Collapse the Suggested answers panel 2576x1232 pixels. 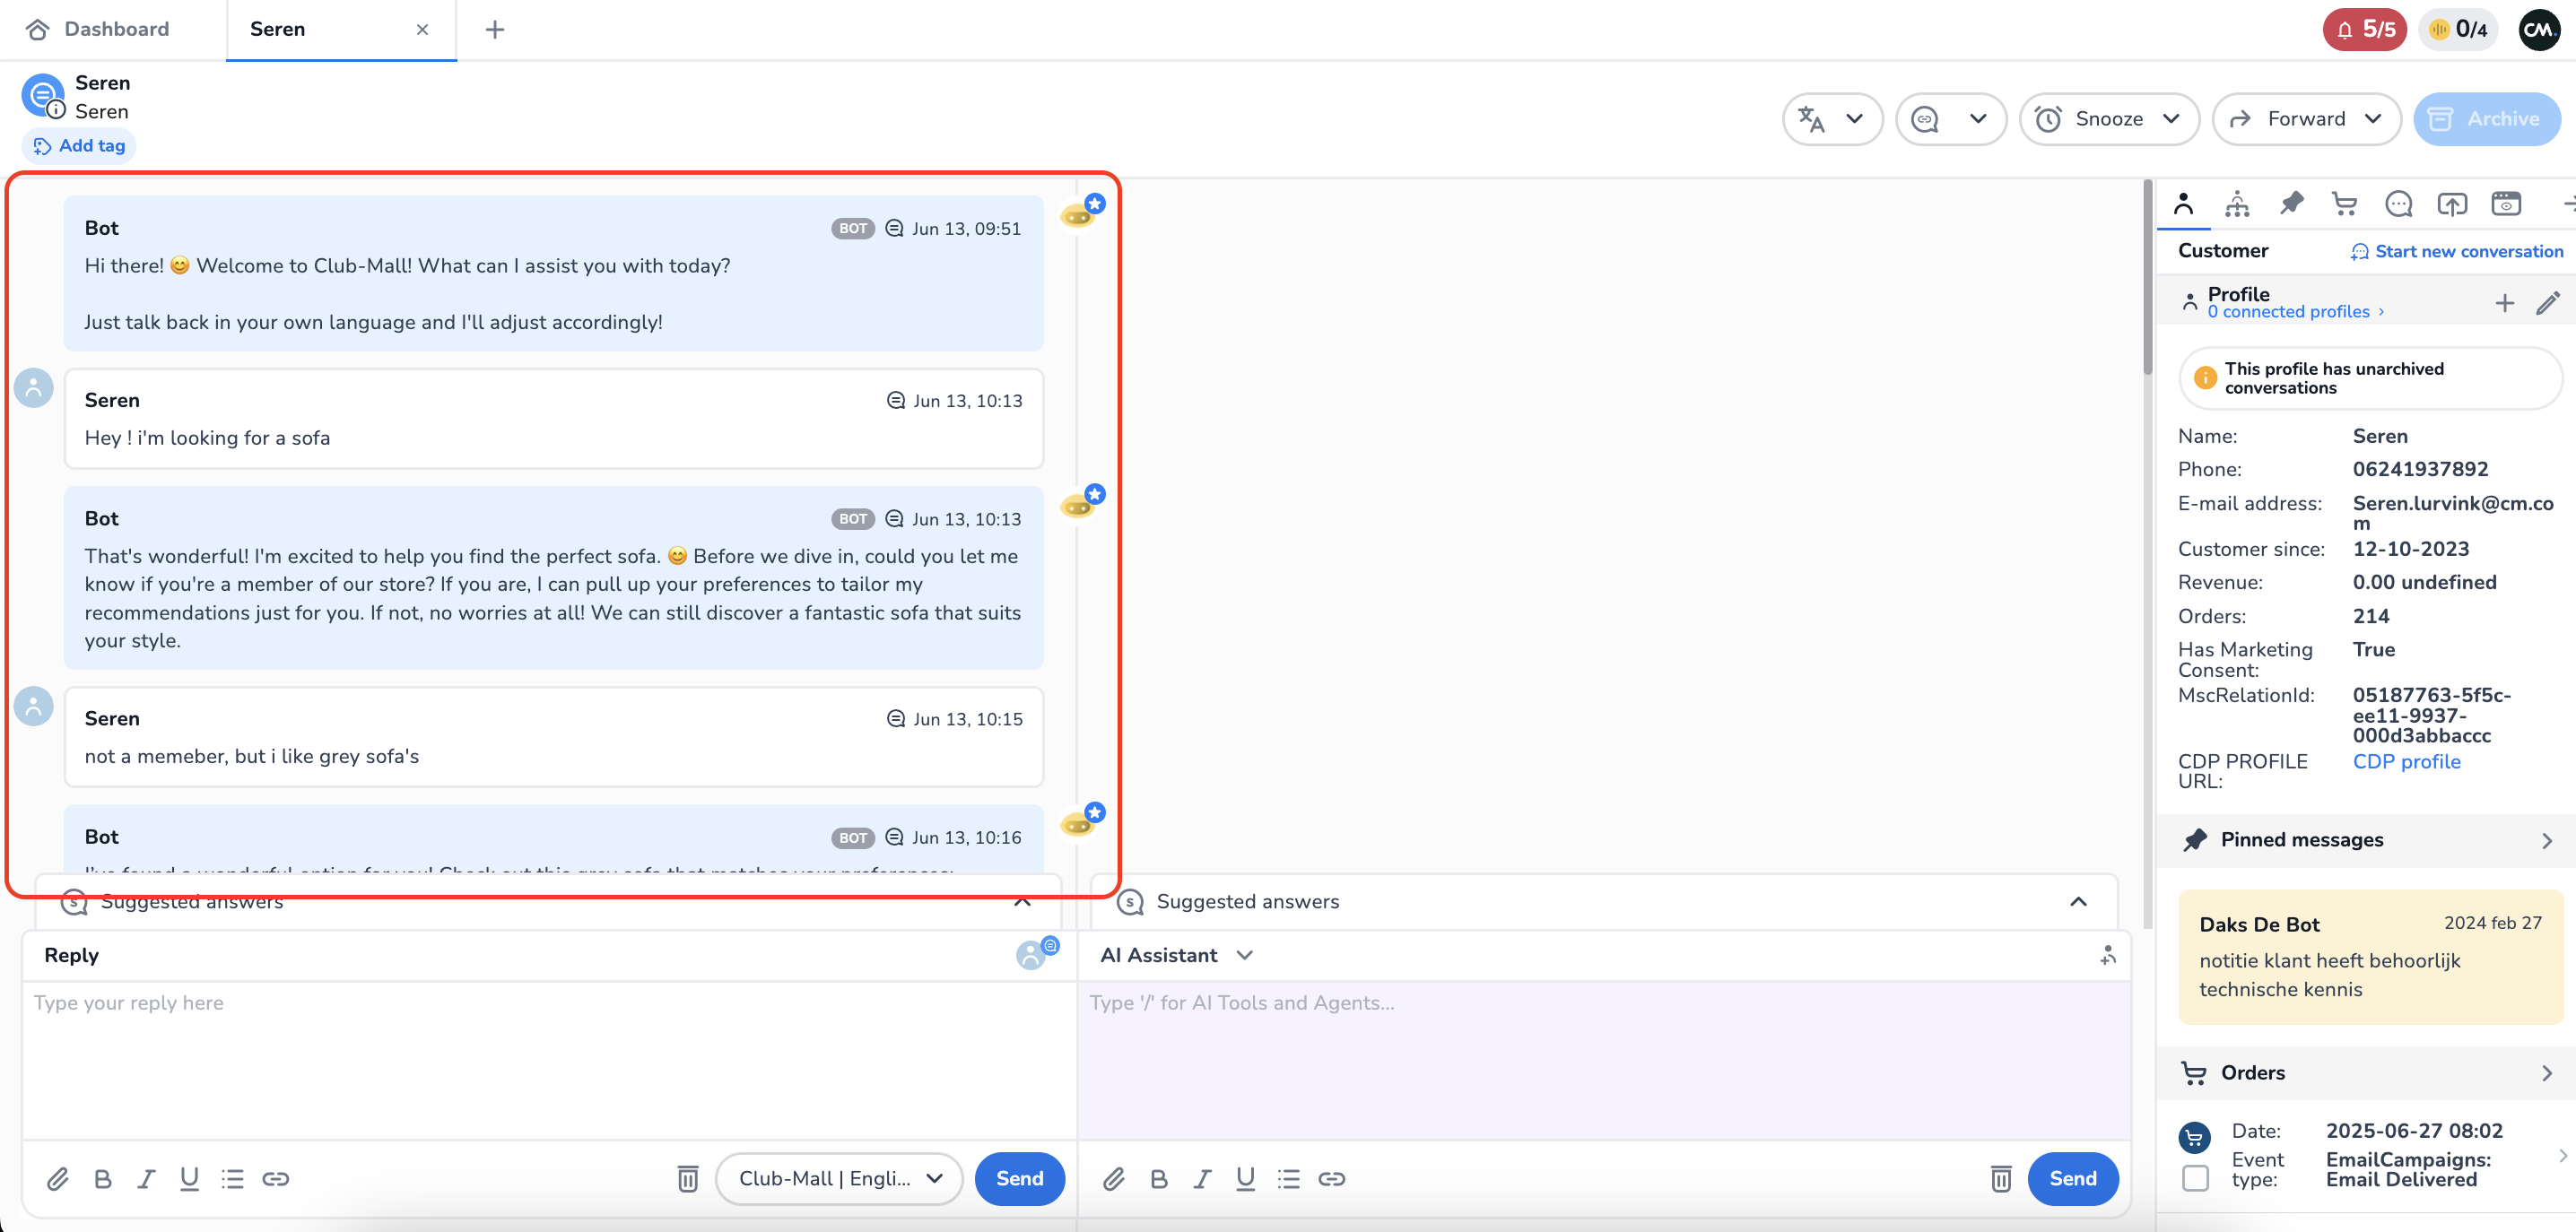tap(1022, 901)
